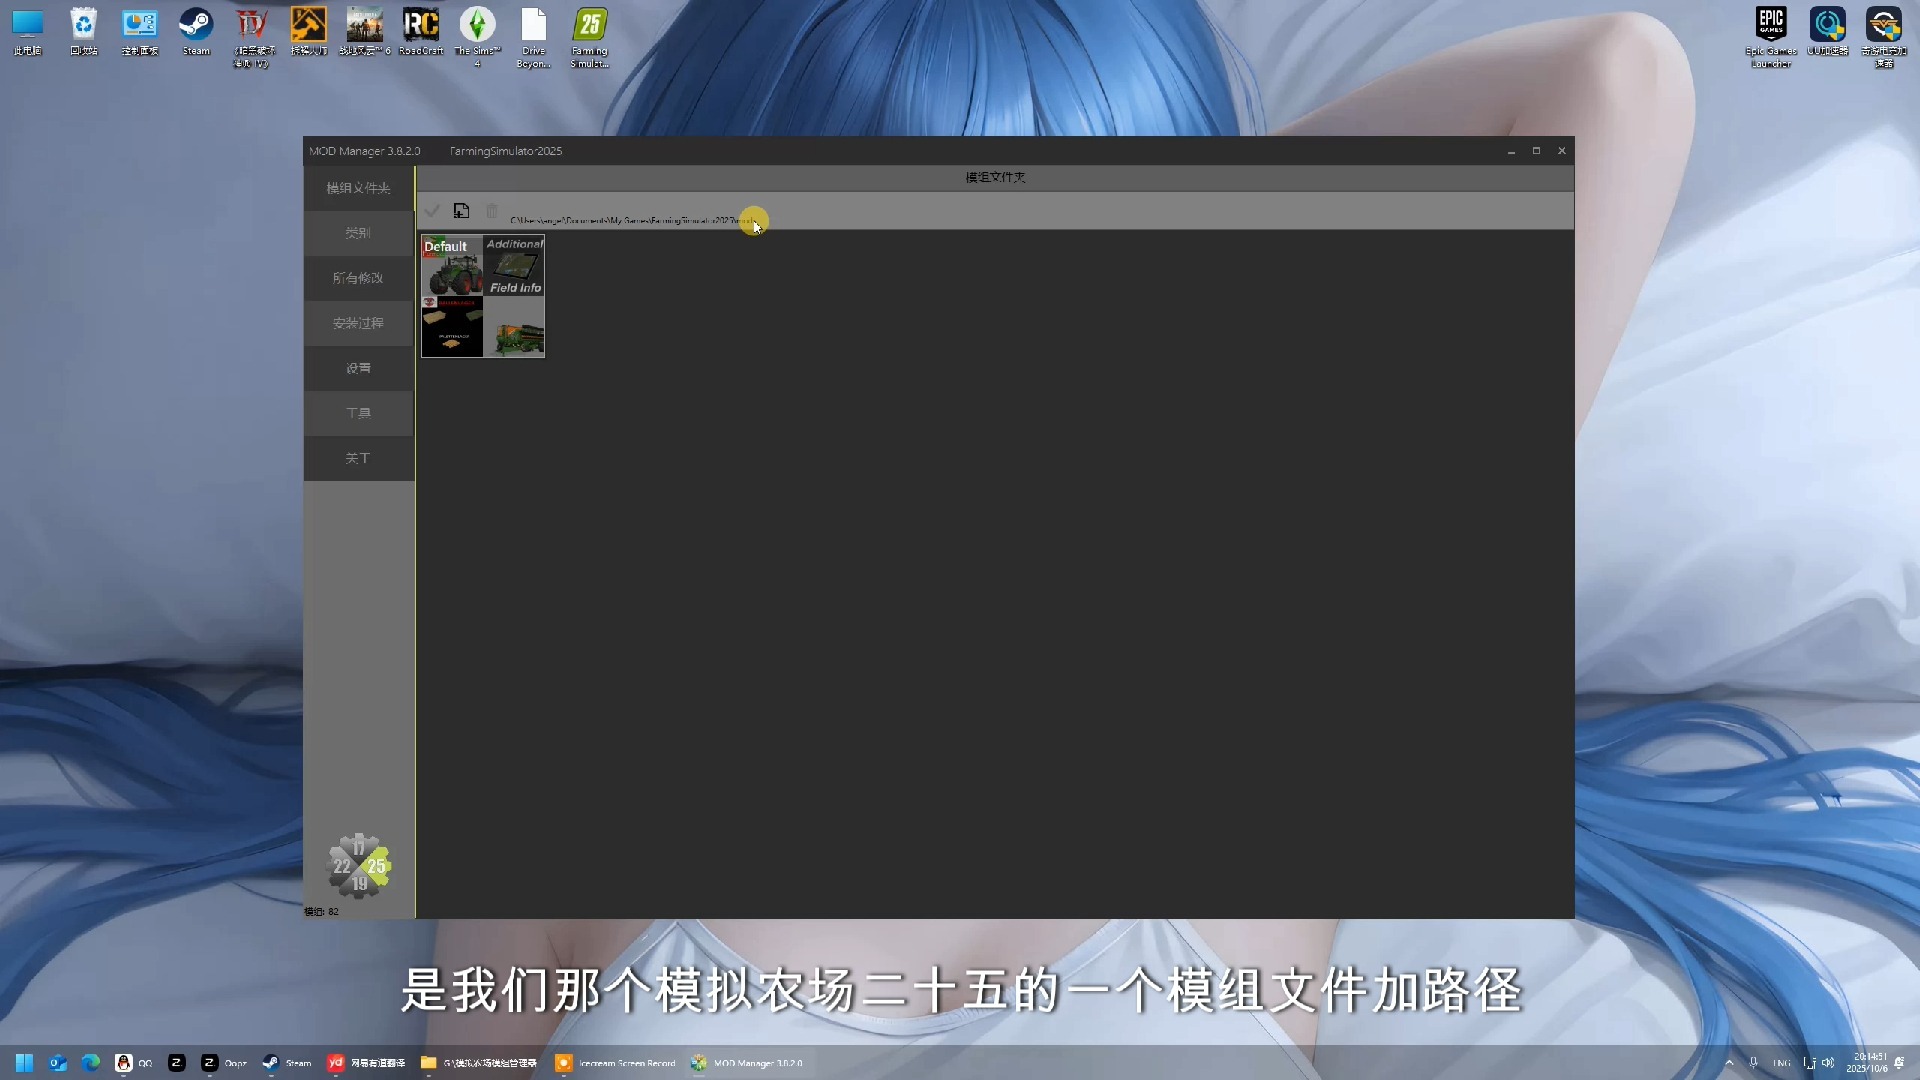
Task: Open the 模组文件夹 sidebar tab
Action: 358,188
